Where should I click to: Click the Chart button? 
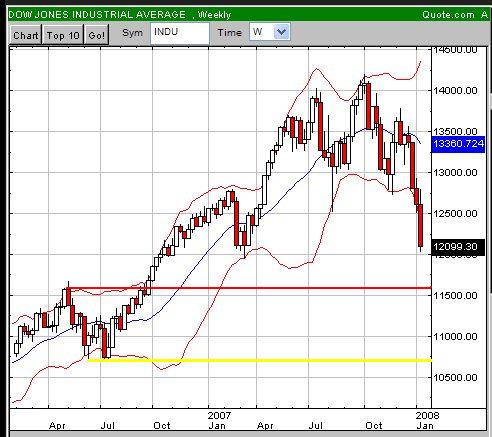(25, 35)
